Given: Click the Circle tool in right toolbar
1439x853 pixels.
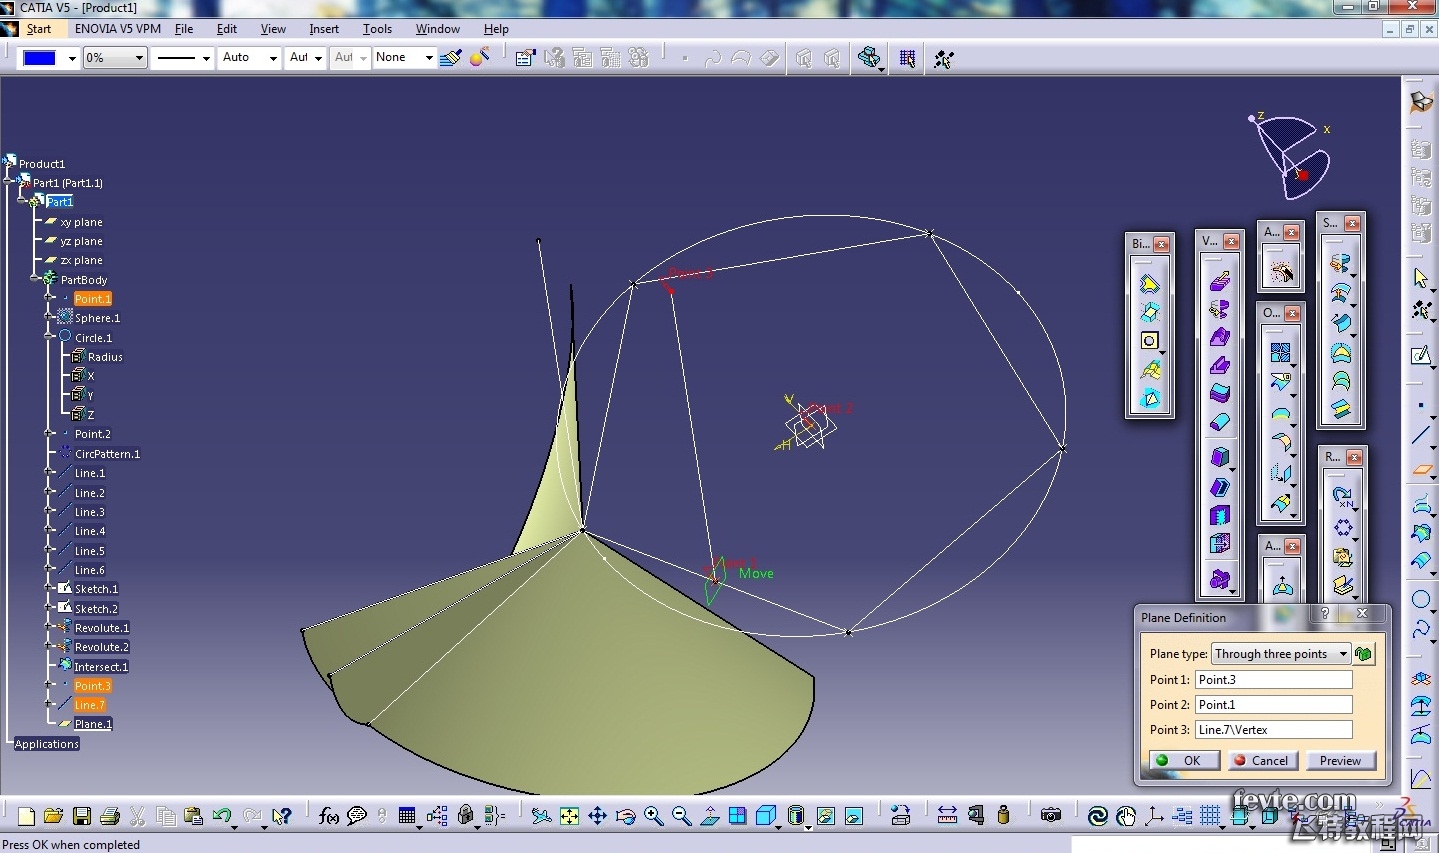Looking at the screenshot, I should [x=1420, y=600].
